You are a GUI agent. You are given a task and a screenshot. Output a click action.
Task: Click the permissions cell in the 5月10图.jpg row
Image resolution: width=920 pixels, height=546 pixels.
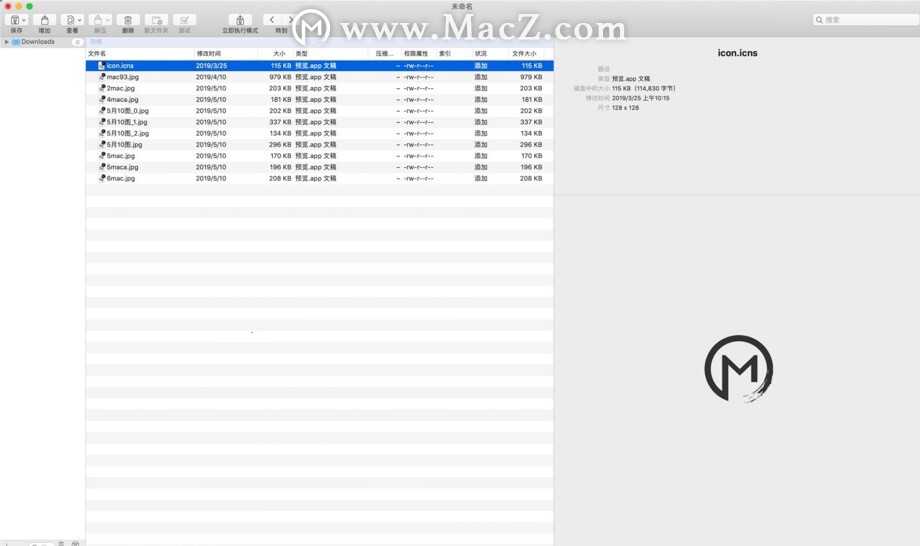(418, 144)
